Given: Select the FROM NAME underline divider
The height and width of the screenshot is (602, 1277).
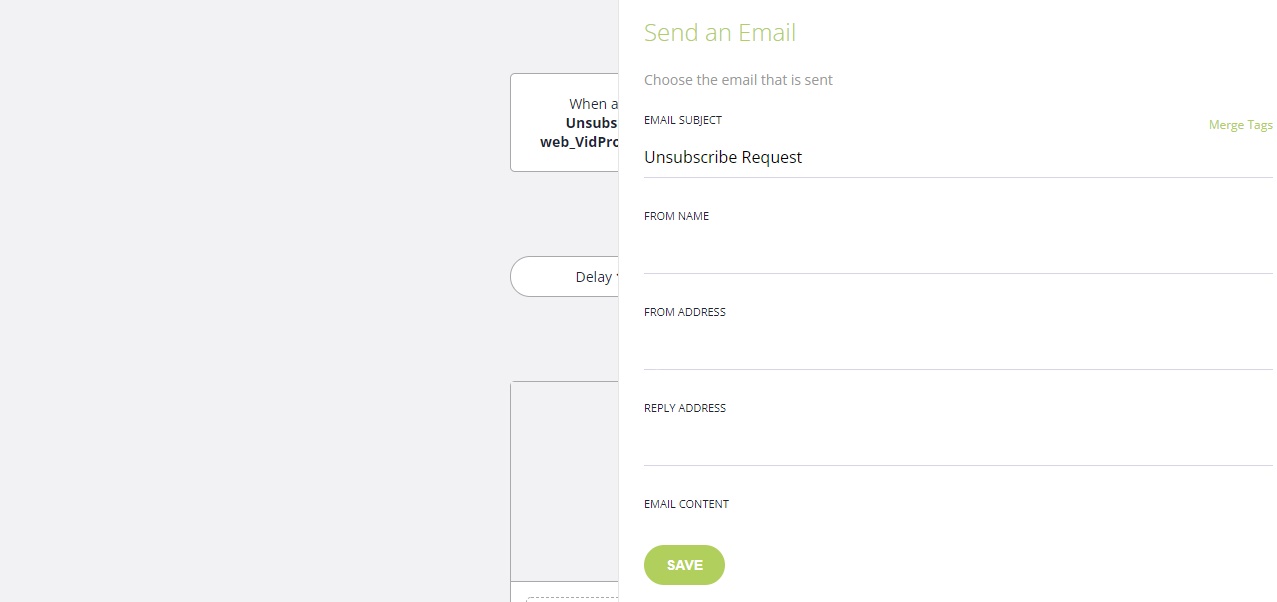Looking at the screenshot, I should 958,272.
